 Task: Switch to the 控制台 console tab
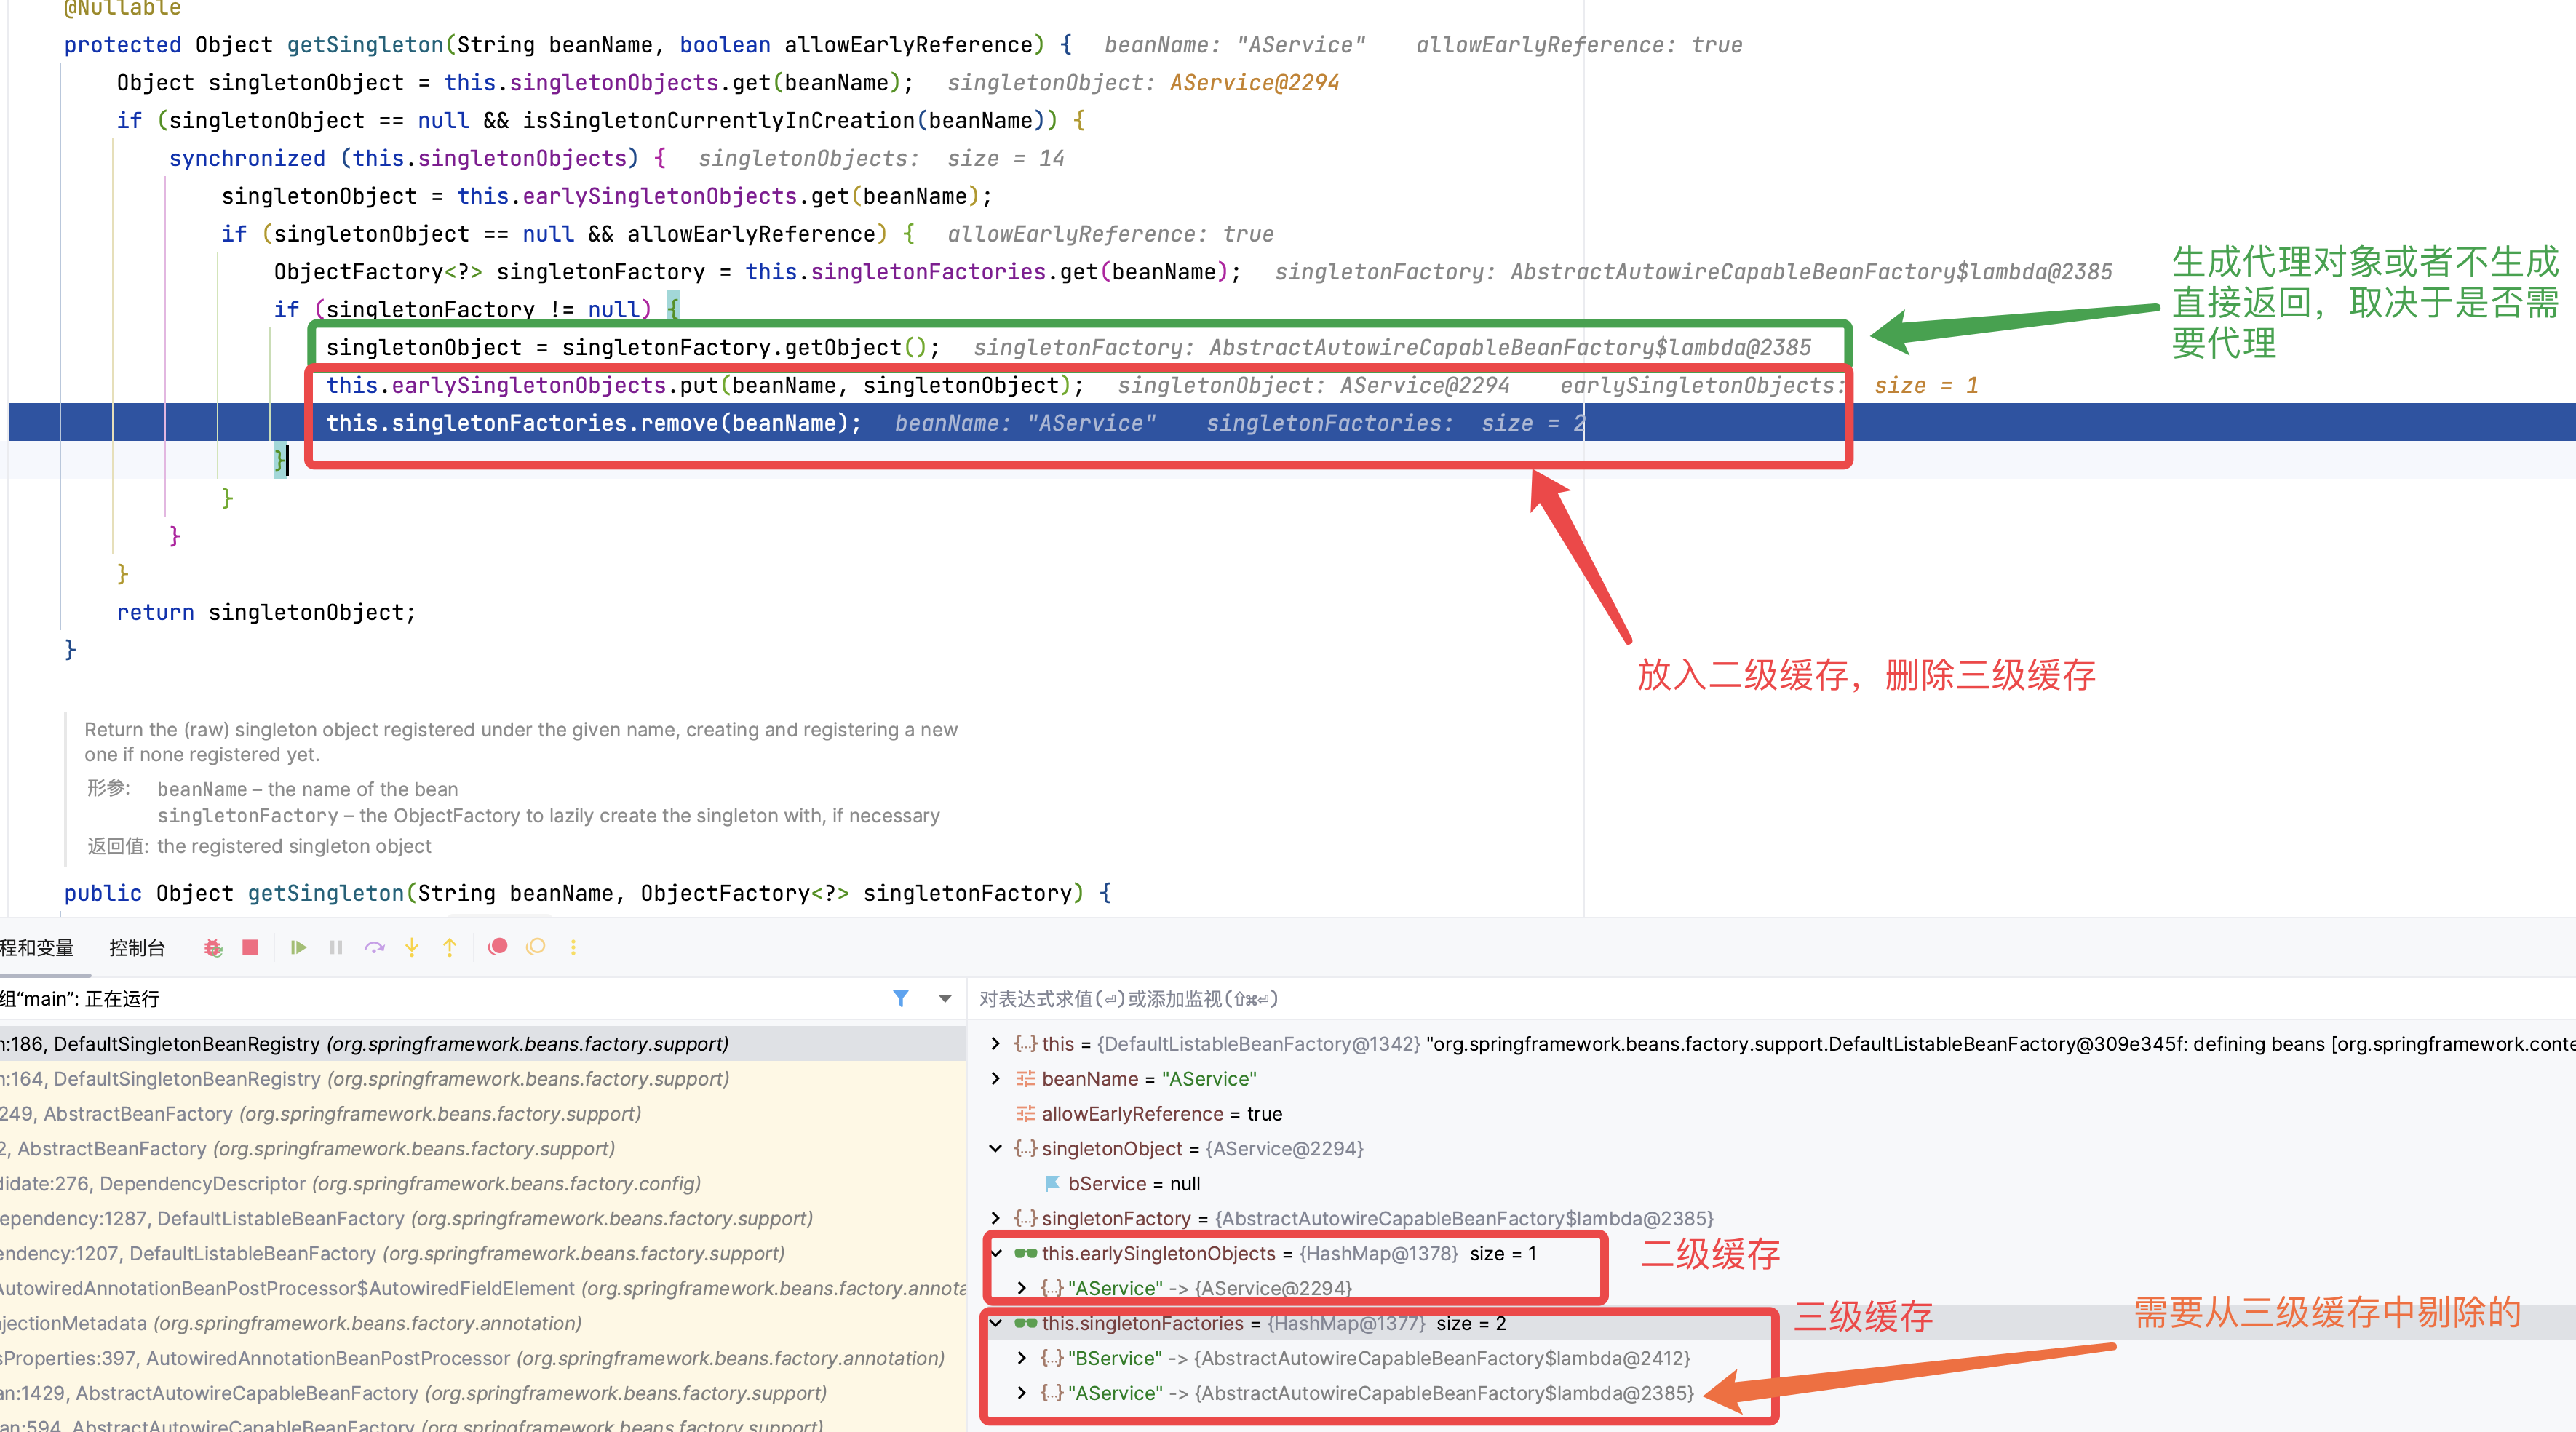pos(137,948)
